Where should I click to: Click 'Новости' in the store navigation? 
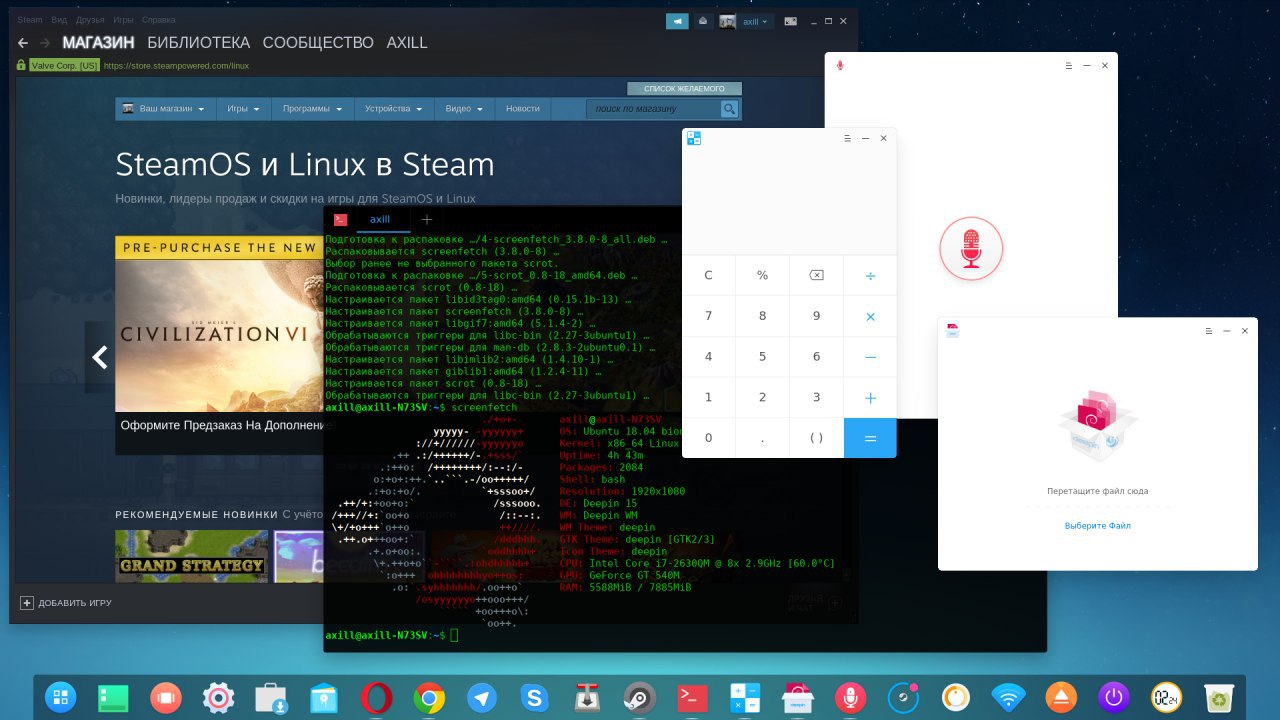tap(522, 108)
